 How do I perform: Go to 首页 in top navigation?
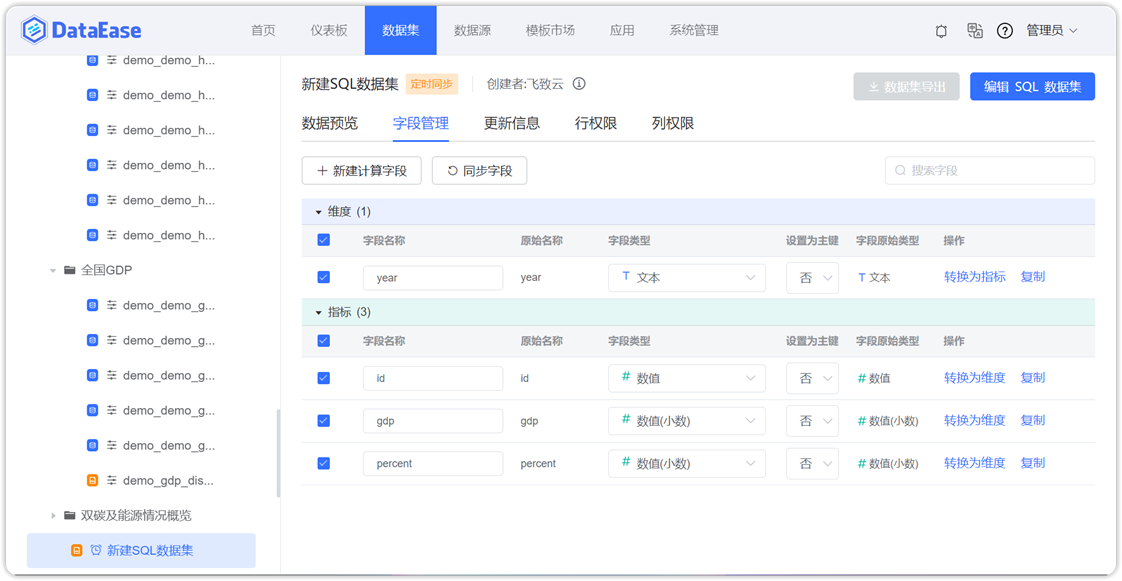(x=263, y=31)
